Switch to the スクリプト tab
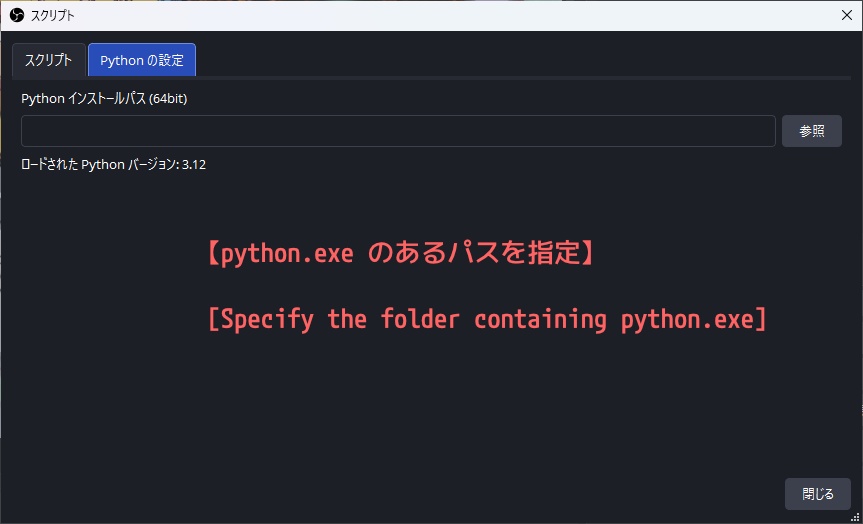 tap(48, 60)
